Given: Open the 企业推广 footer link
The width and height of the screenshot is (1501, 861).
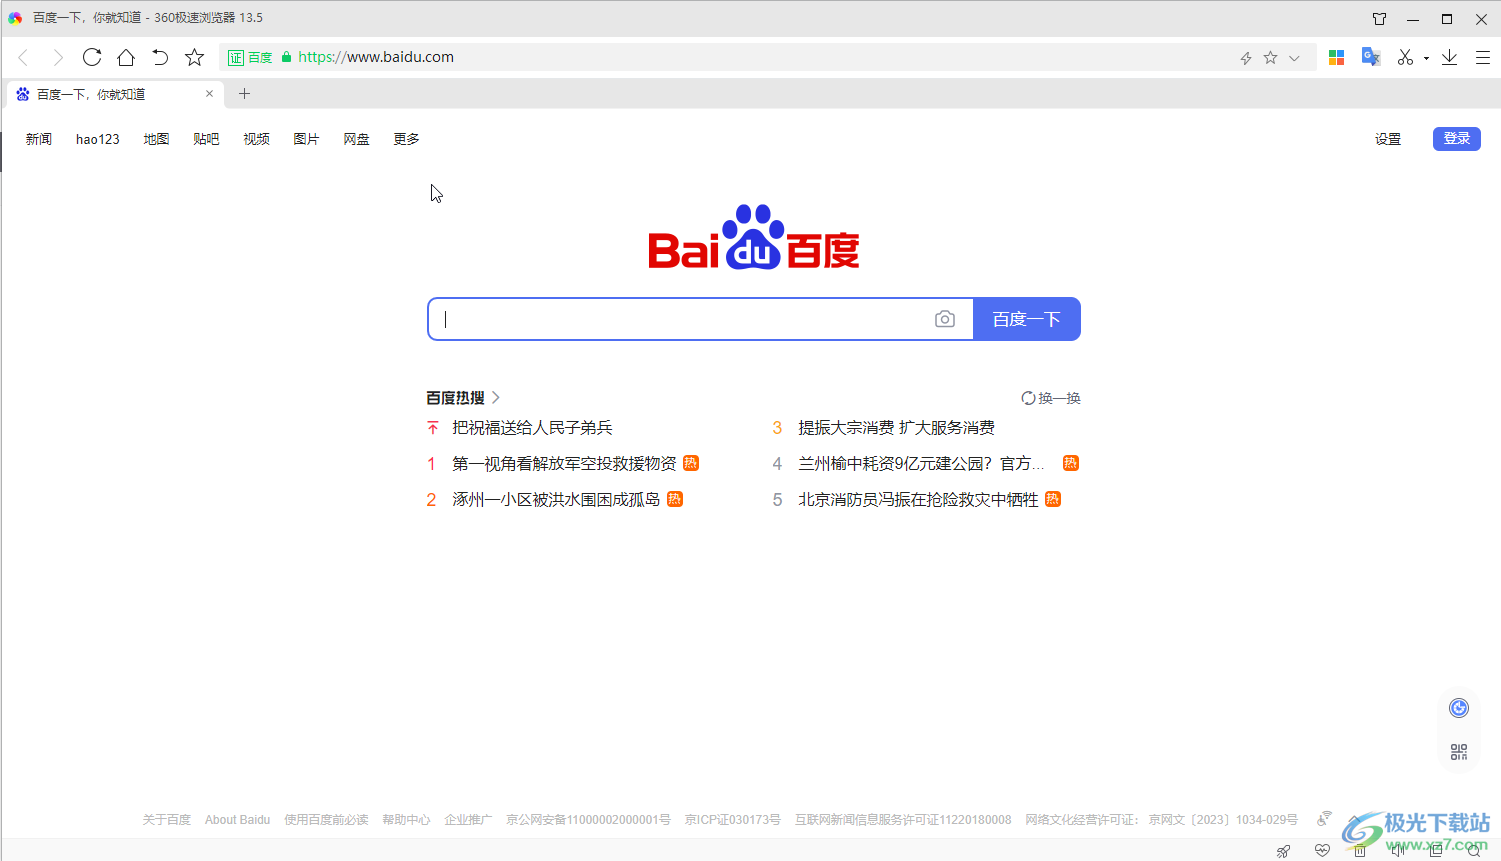Looking at the screenshot, I should tap(468, 820).
